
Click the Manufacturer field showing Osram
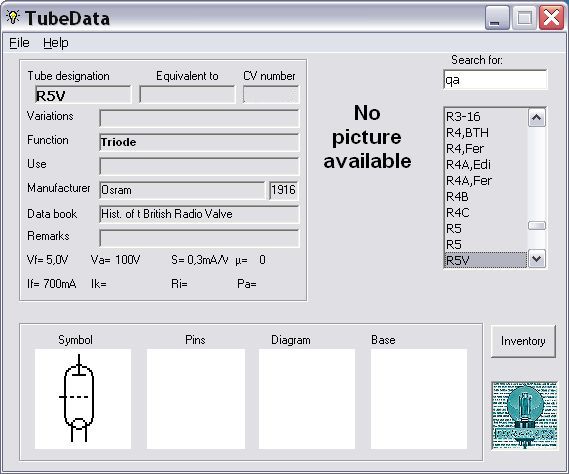pyautogui.click(x=182, y=190)
